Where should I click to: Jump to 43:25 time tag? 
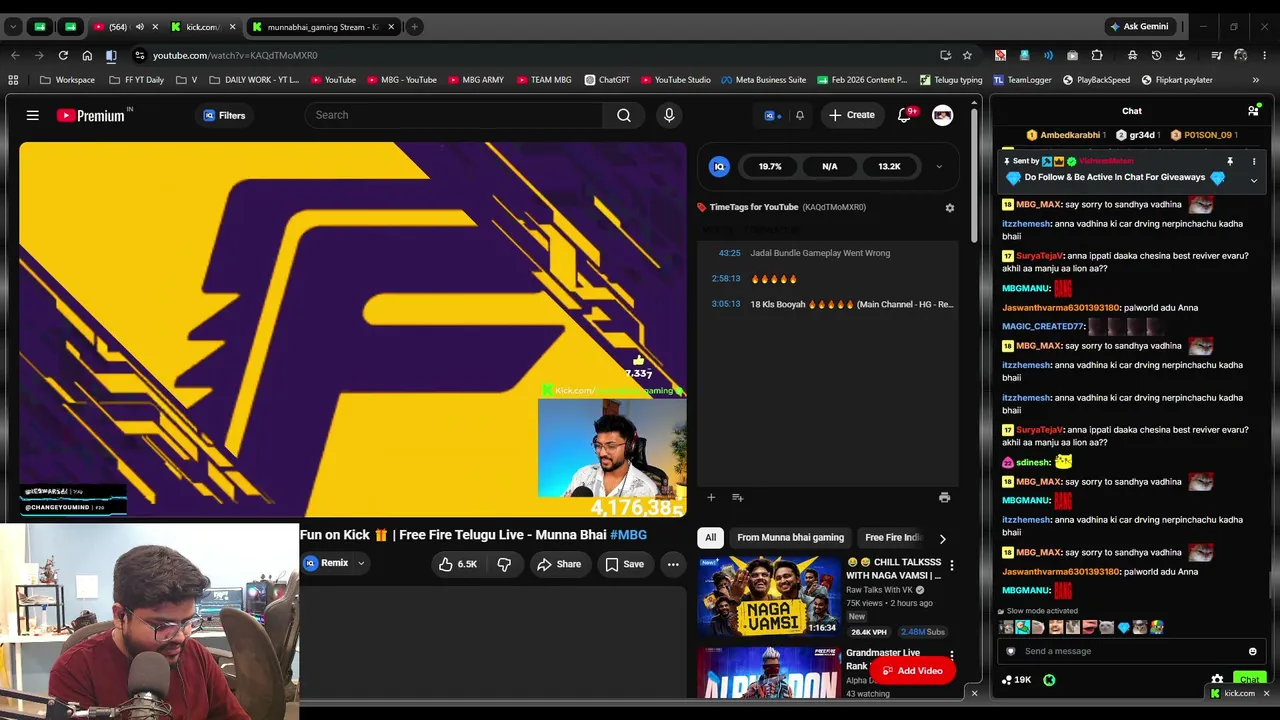(x=729, y=253)
